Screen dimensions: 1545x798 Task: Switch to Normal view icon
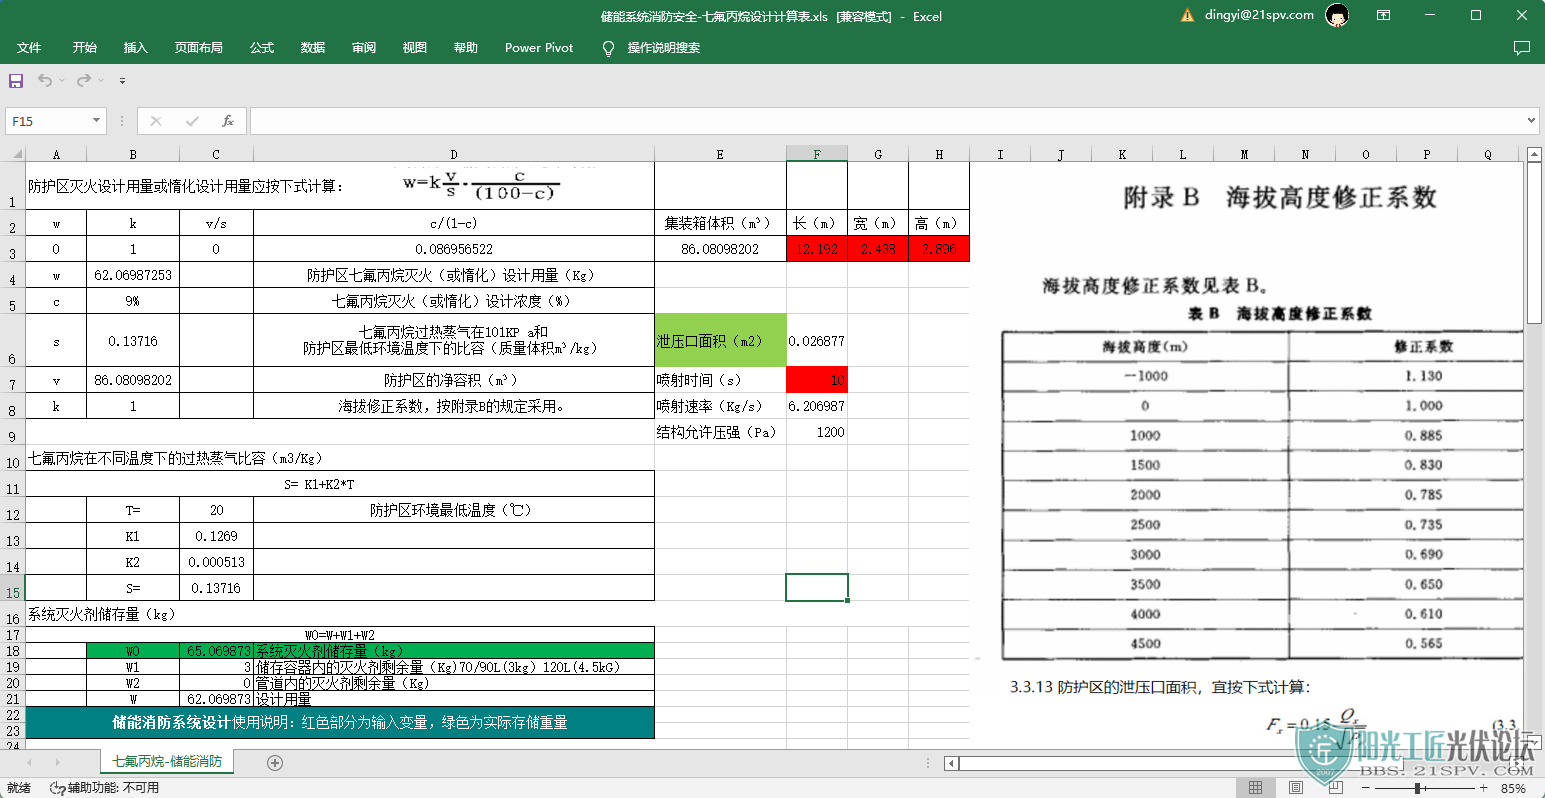click(x=1255, y=788)
